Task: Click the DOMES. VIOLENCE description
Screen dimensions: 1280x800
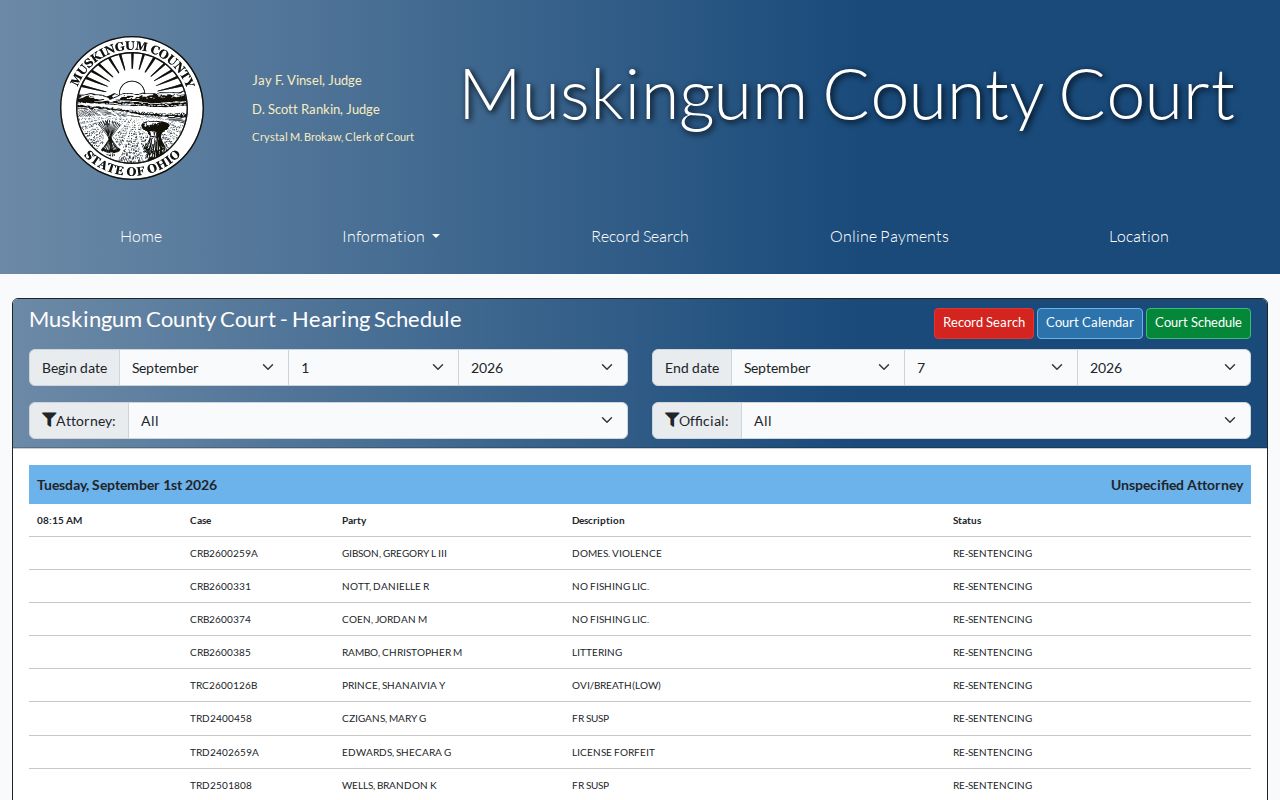Action: [617, 553]
